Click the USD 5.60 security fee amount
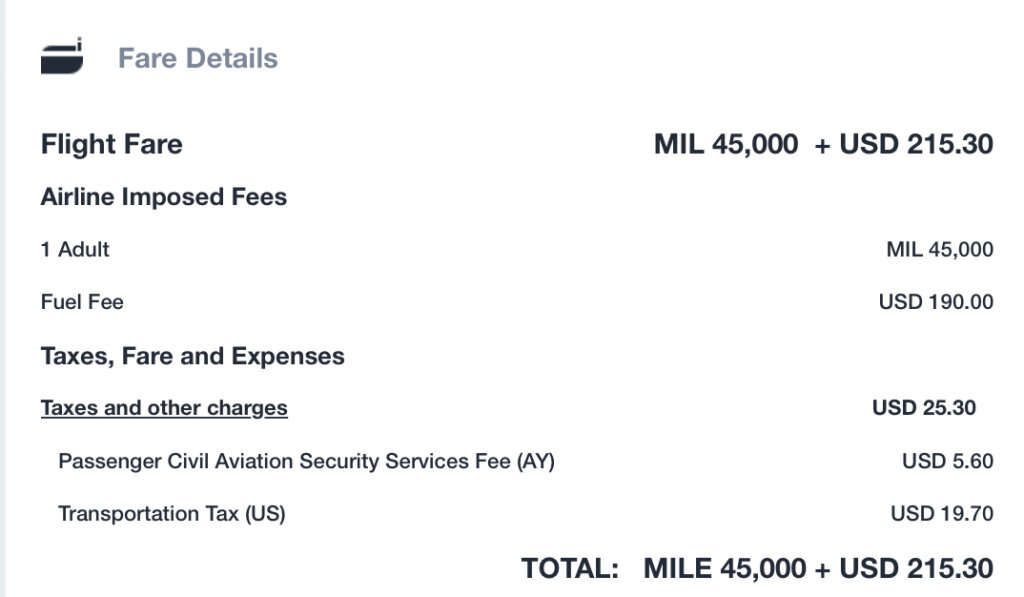This screenshot has height=597, width=1024. 947,461
